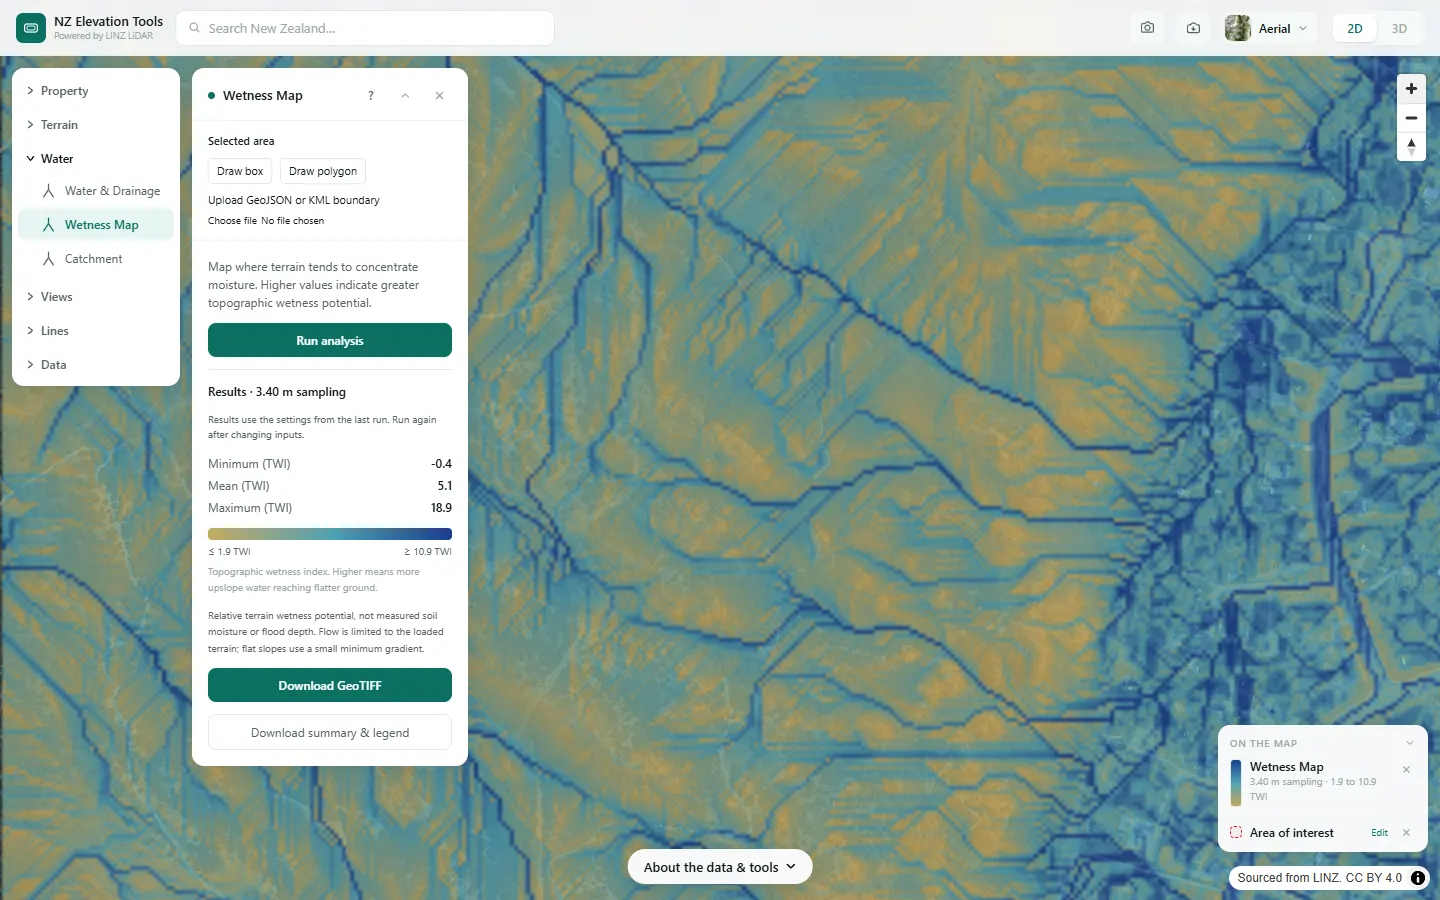
Task: Click the Wetness Map layer color swatch
Action: (x=1236, y=782)
